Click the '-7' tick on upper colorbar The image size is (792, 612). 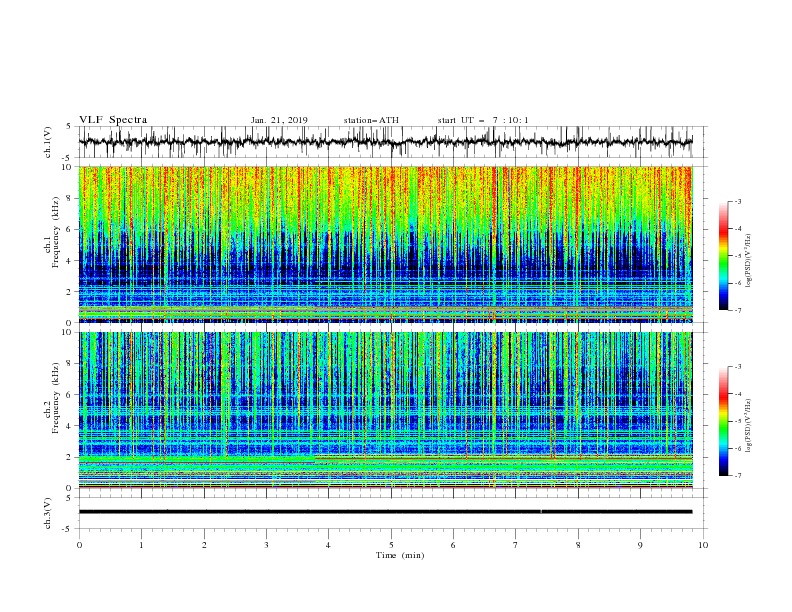pos(737,310)
